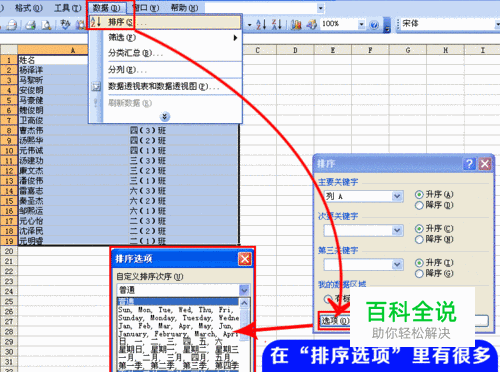Click up arrow of custom list scrollbar
Image resolution: width=500 pixels, height=372 pixels.
pos(244,303)
